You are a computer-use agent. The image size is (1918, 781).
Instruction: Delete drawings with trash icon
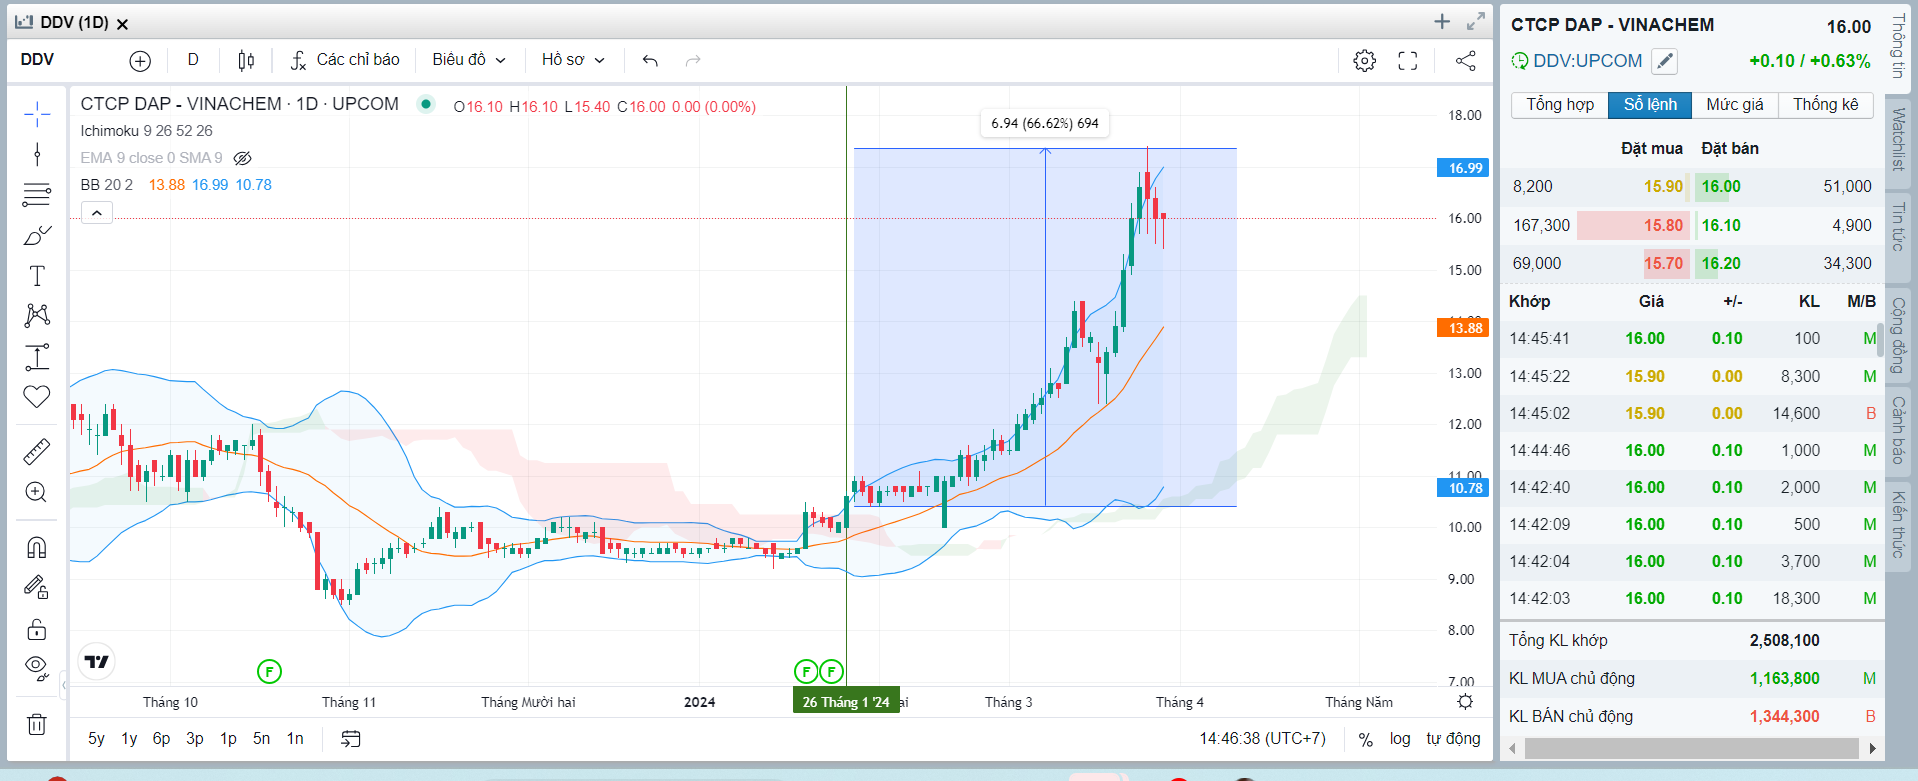[37, 724]
